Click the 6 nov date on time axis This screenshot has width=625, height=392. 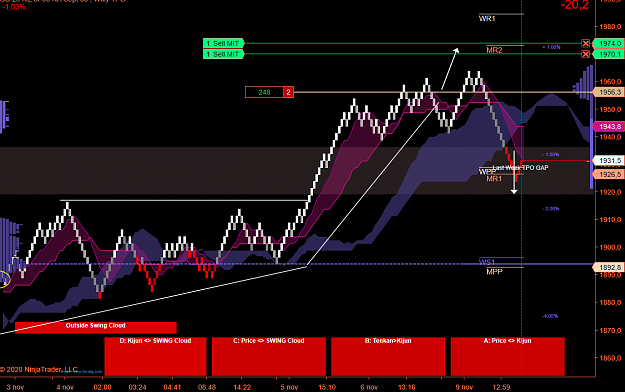pos(369,387)
